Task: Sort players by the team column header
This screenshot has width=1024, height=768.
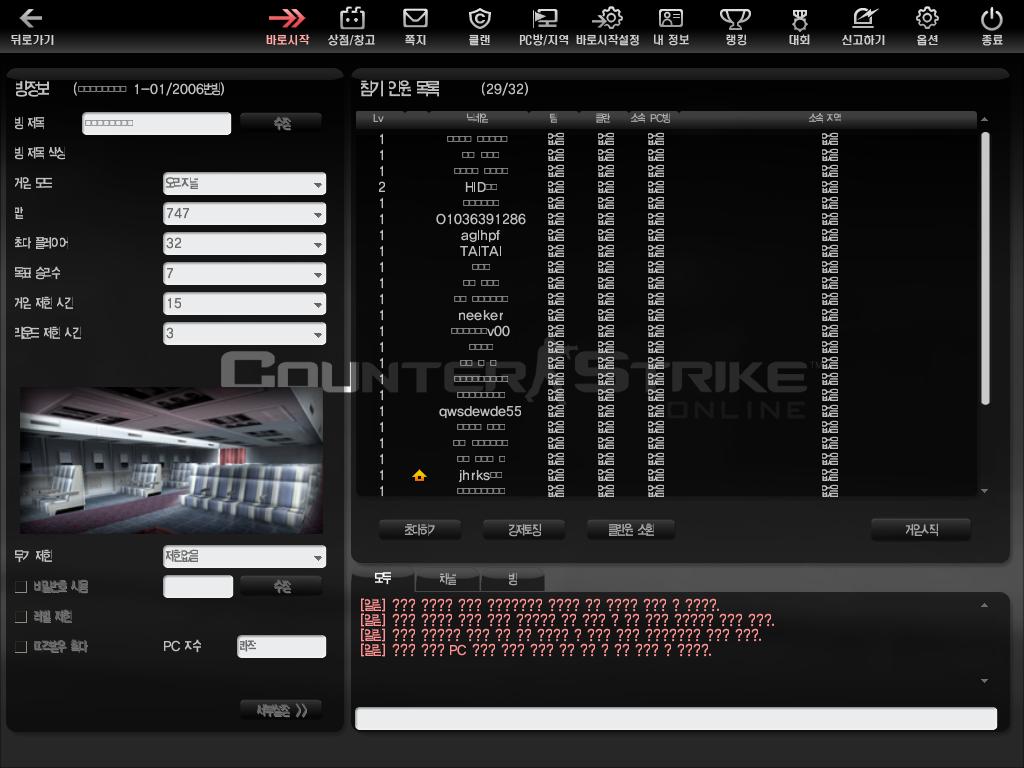Action: [x=554, y=118]
